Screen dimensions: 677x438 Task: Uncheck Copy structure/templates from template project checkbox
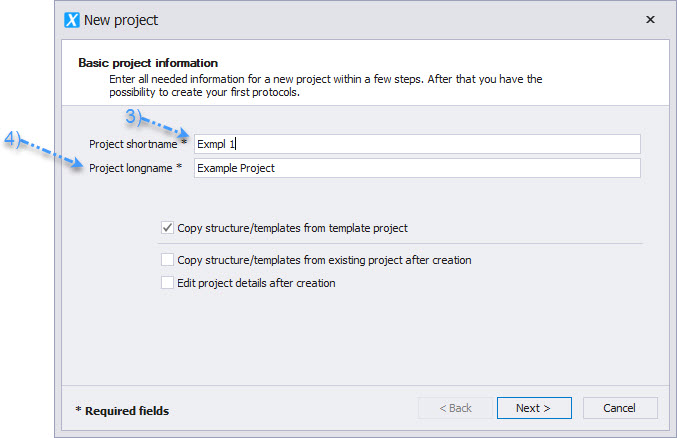point(168,228)
